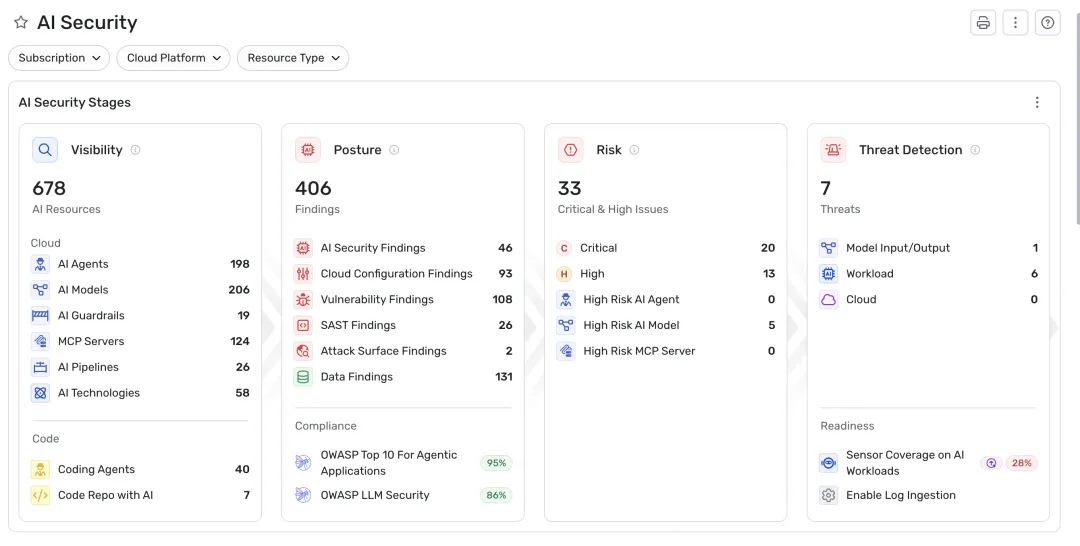Star the AI Security page as favorite
Viewport: 1080px width, 546px height.
coord(21,23)
